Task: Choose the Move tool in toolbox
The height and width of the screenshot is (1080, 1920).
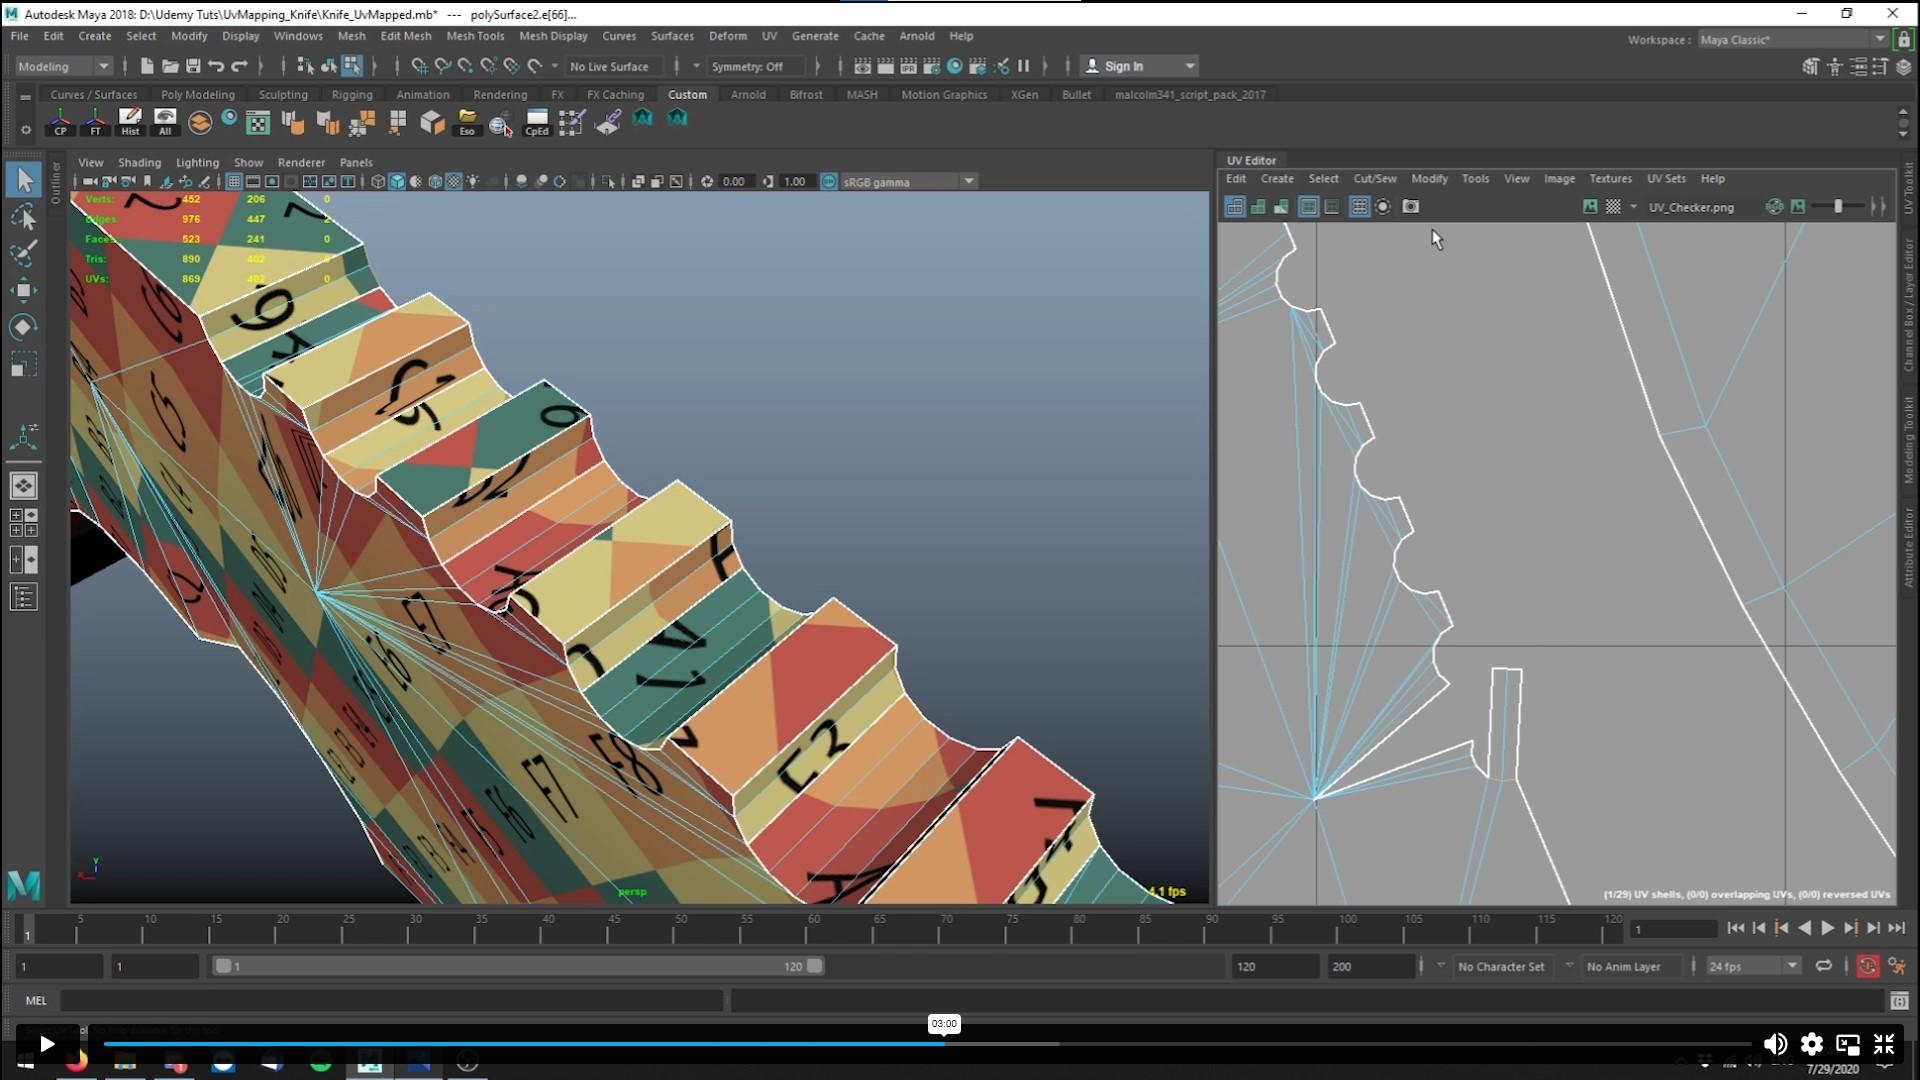Action: 24,291
